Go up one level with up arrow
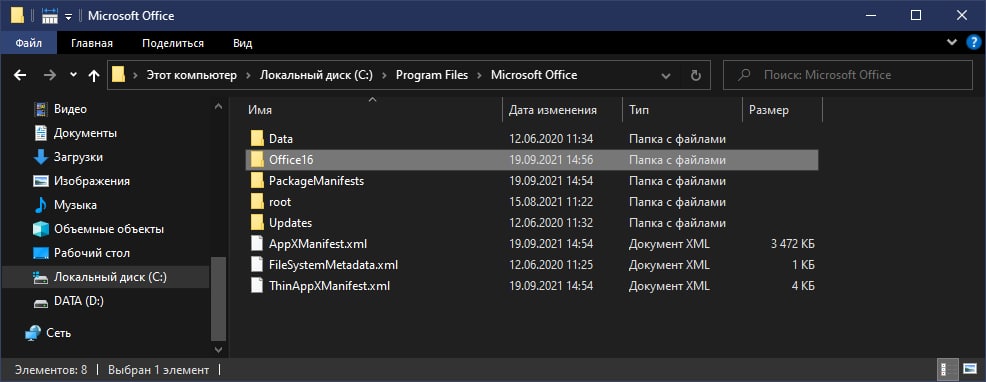The height and width of the screenshot is (382, 986). [x=94, y=76]
